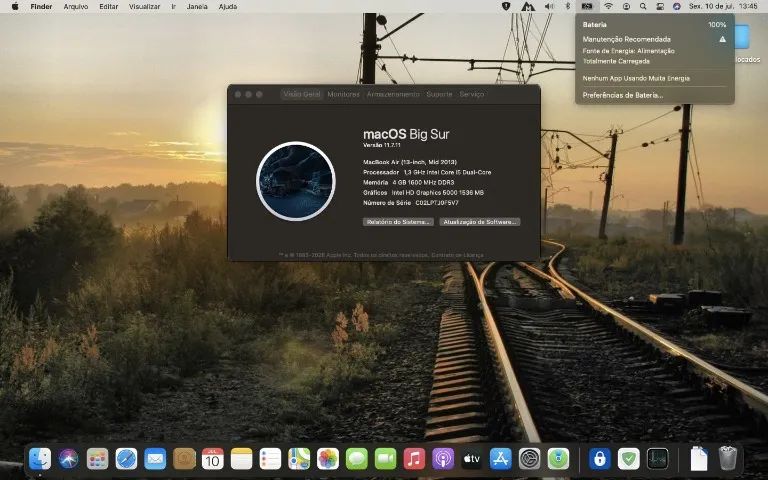Image resolution: width=768 pixels, height=480 pixels.
Task: Open Safari browser from the Dock
Action: (126, 459)
